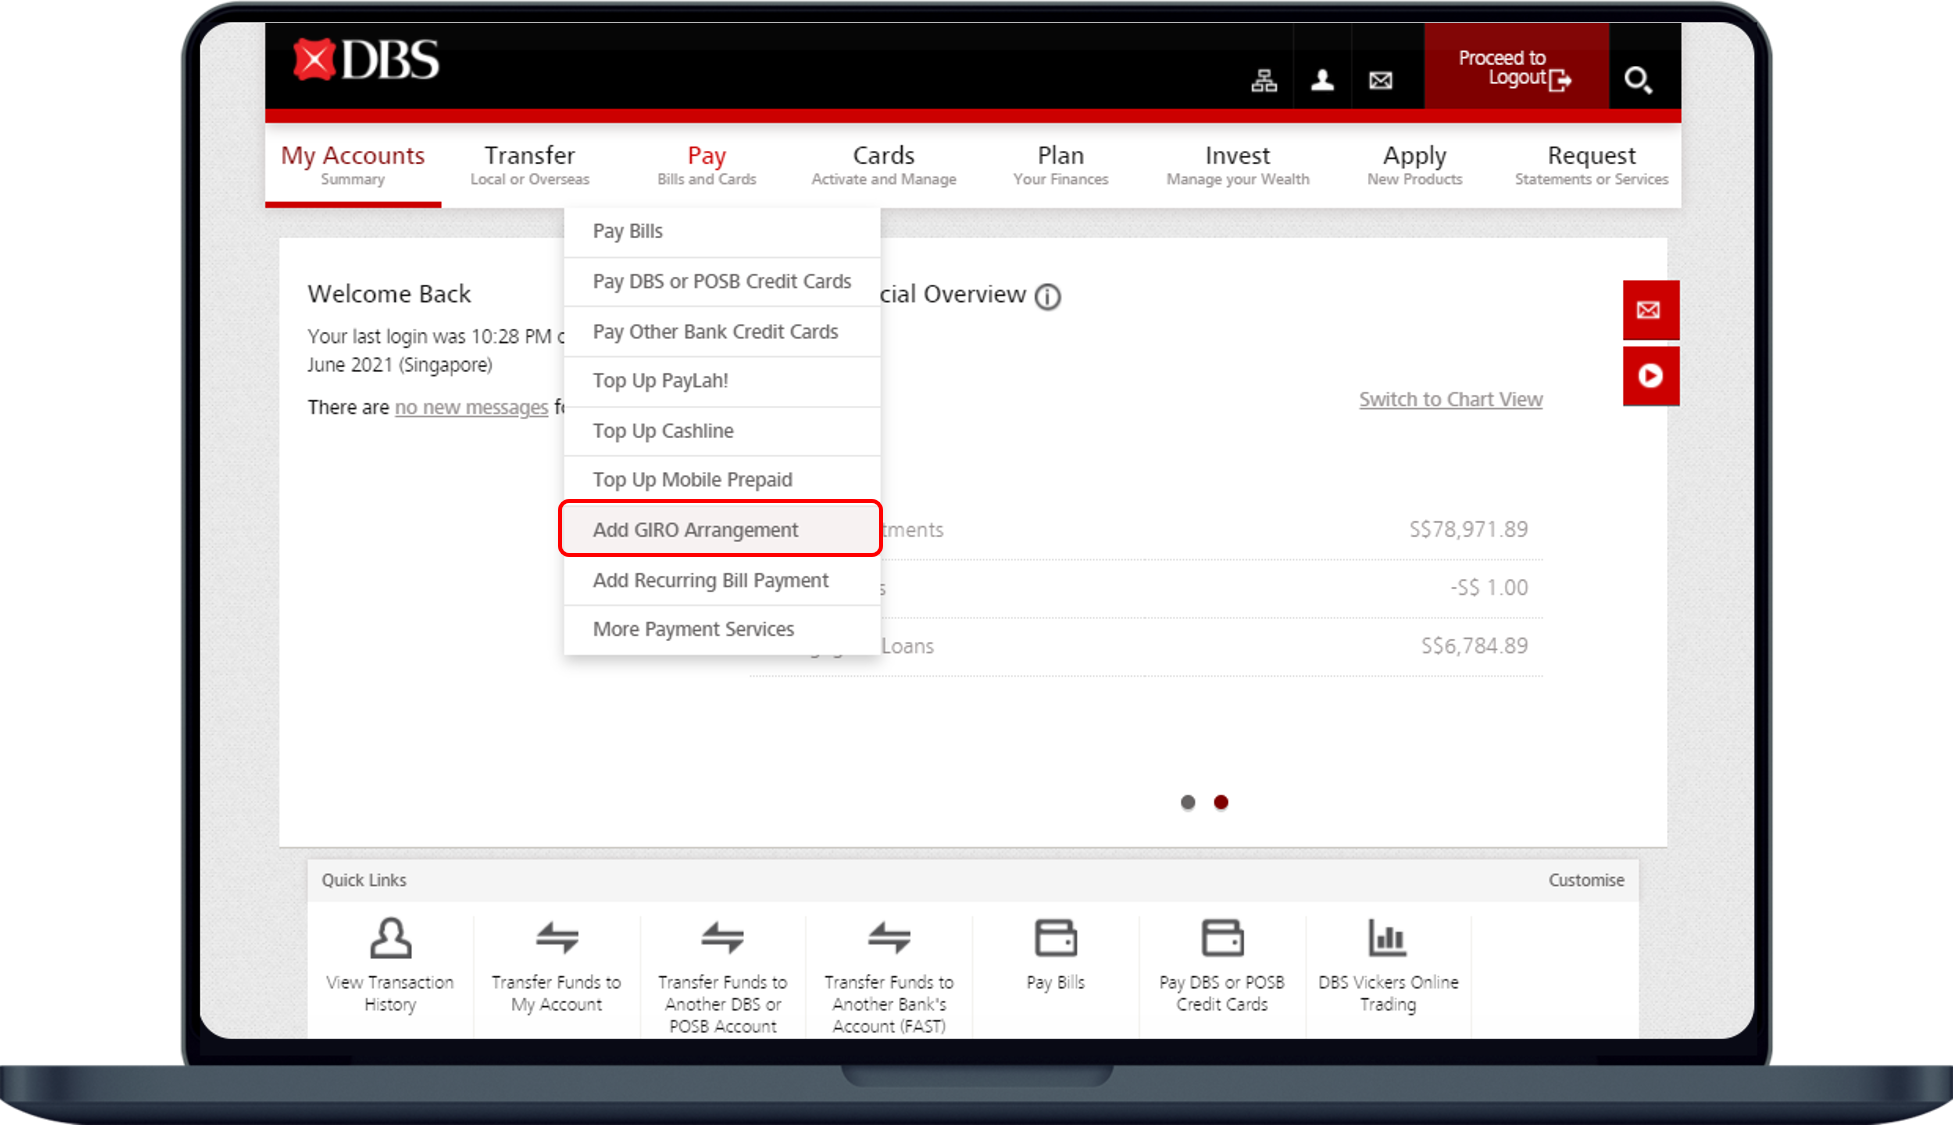
Task: Open the no new messages link
Action: click(471, 407)
